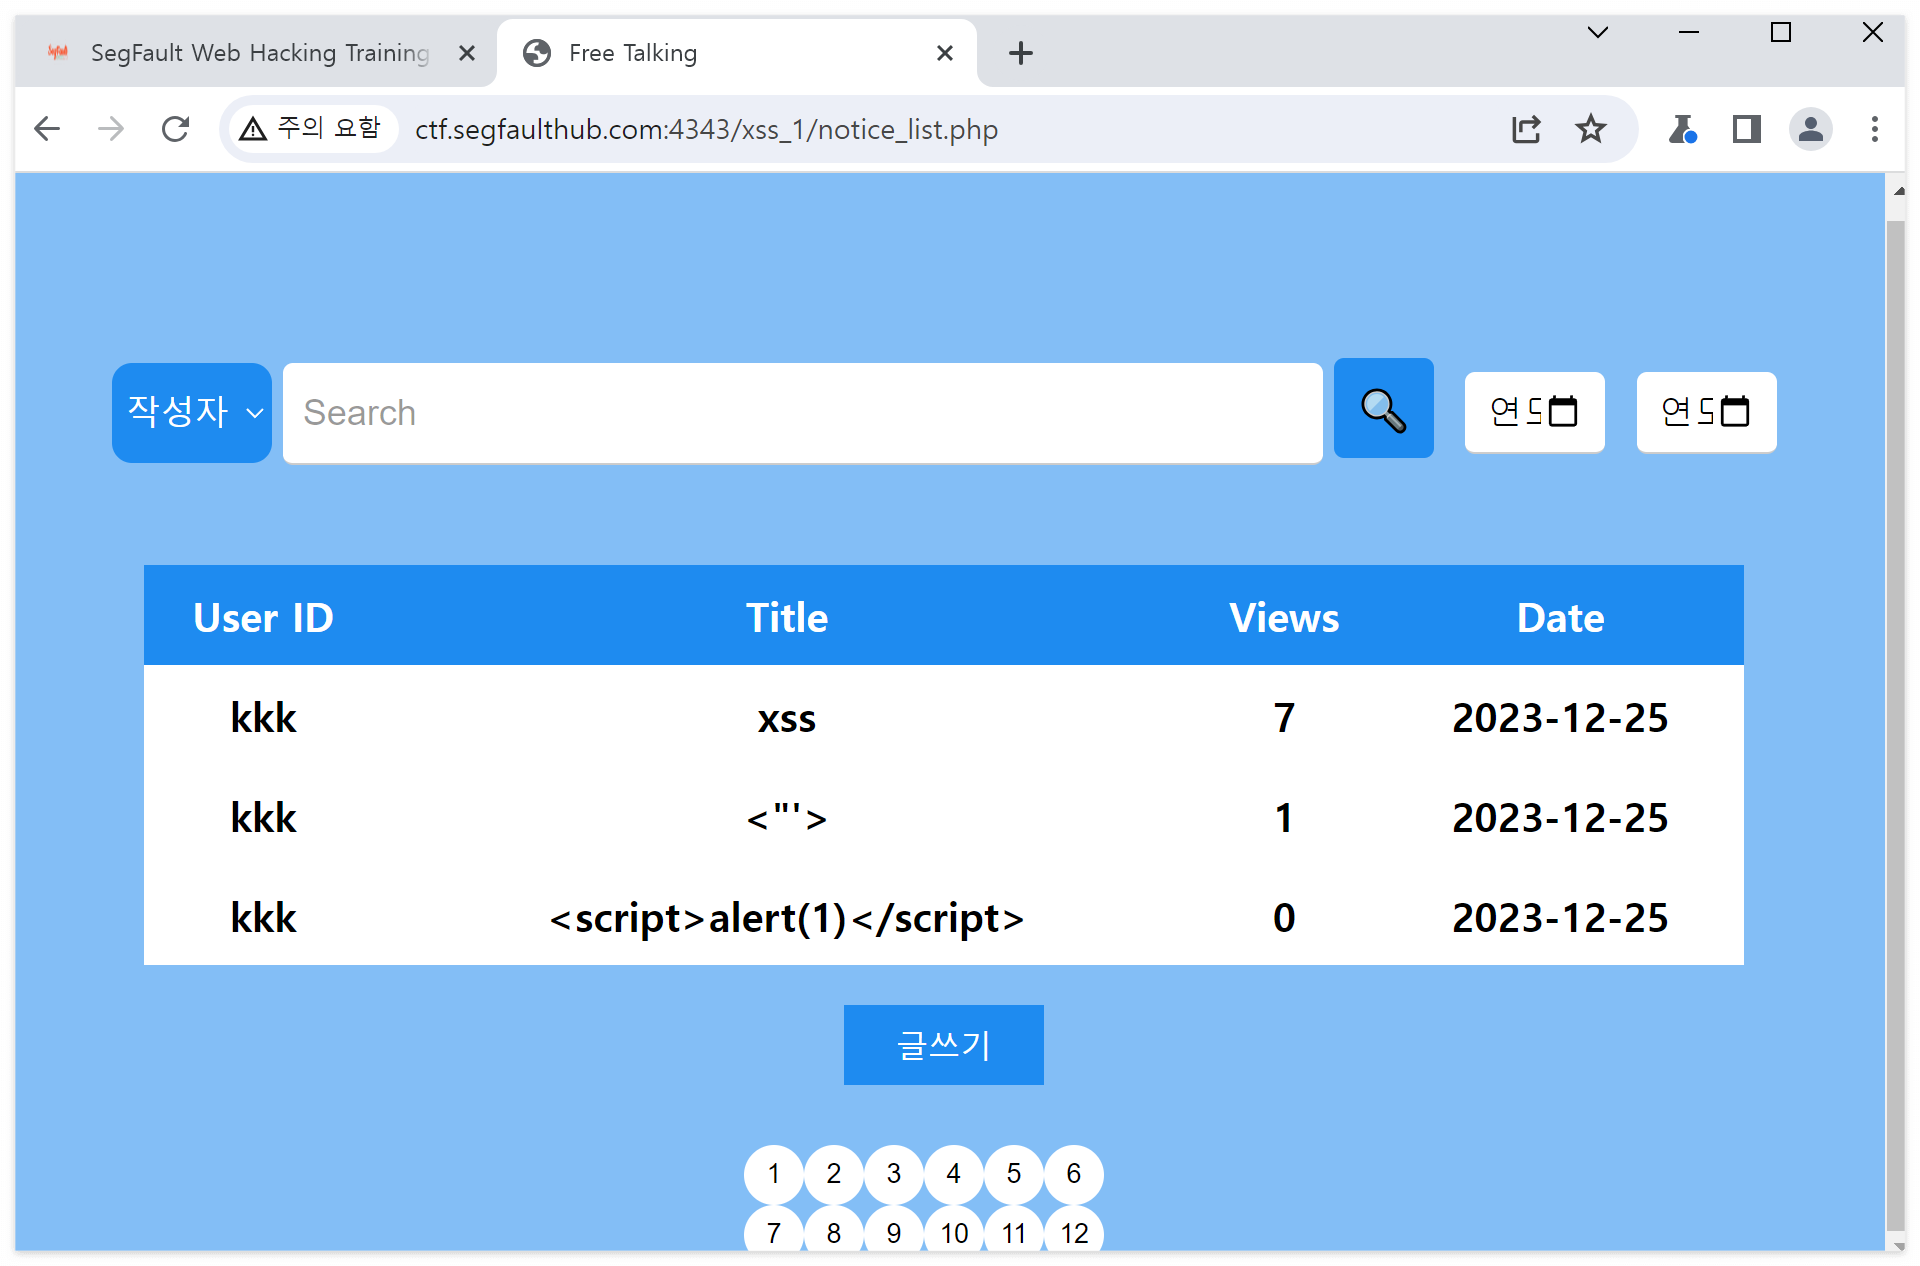
Task: Click the Title column header
Action: pyautogui.click(x=787, y=617)
